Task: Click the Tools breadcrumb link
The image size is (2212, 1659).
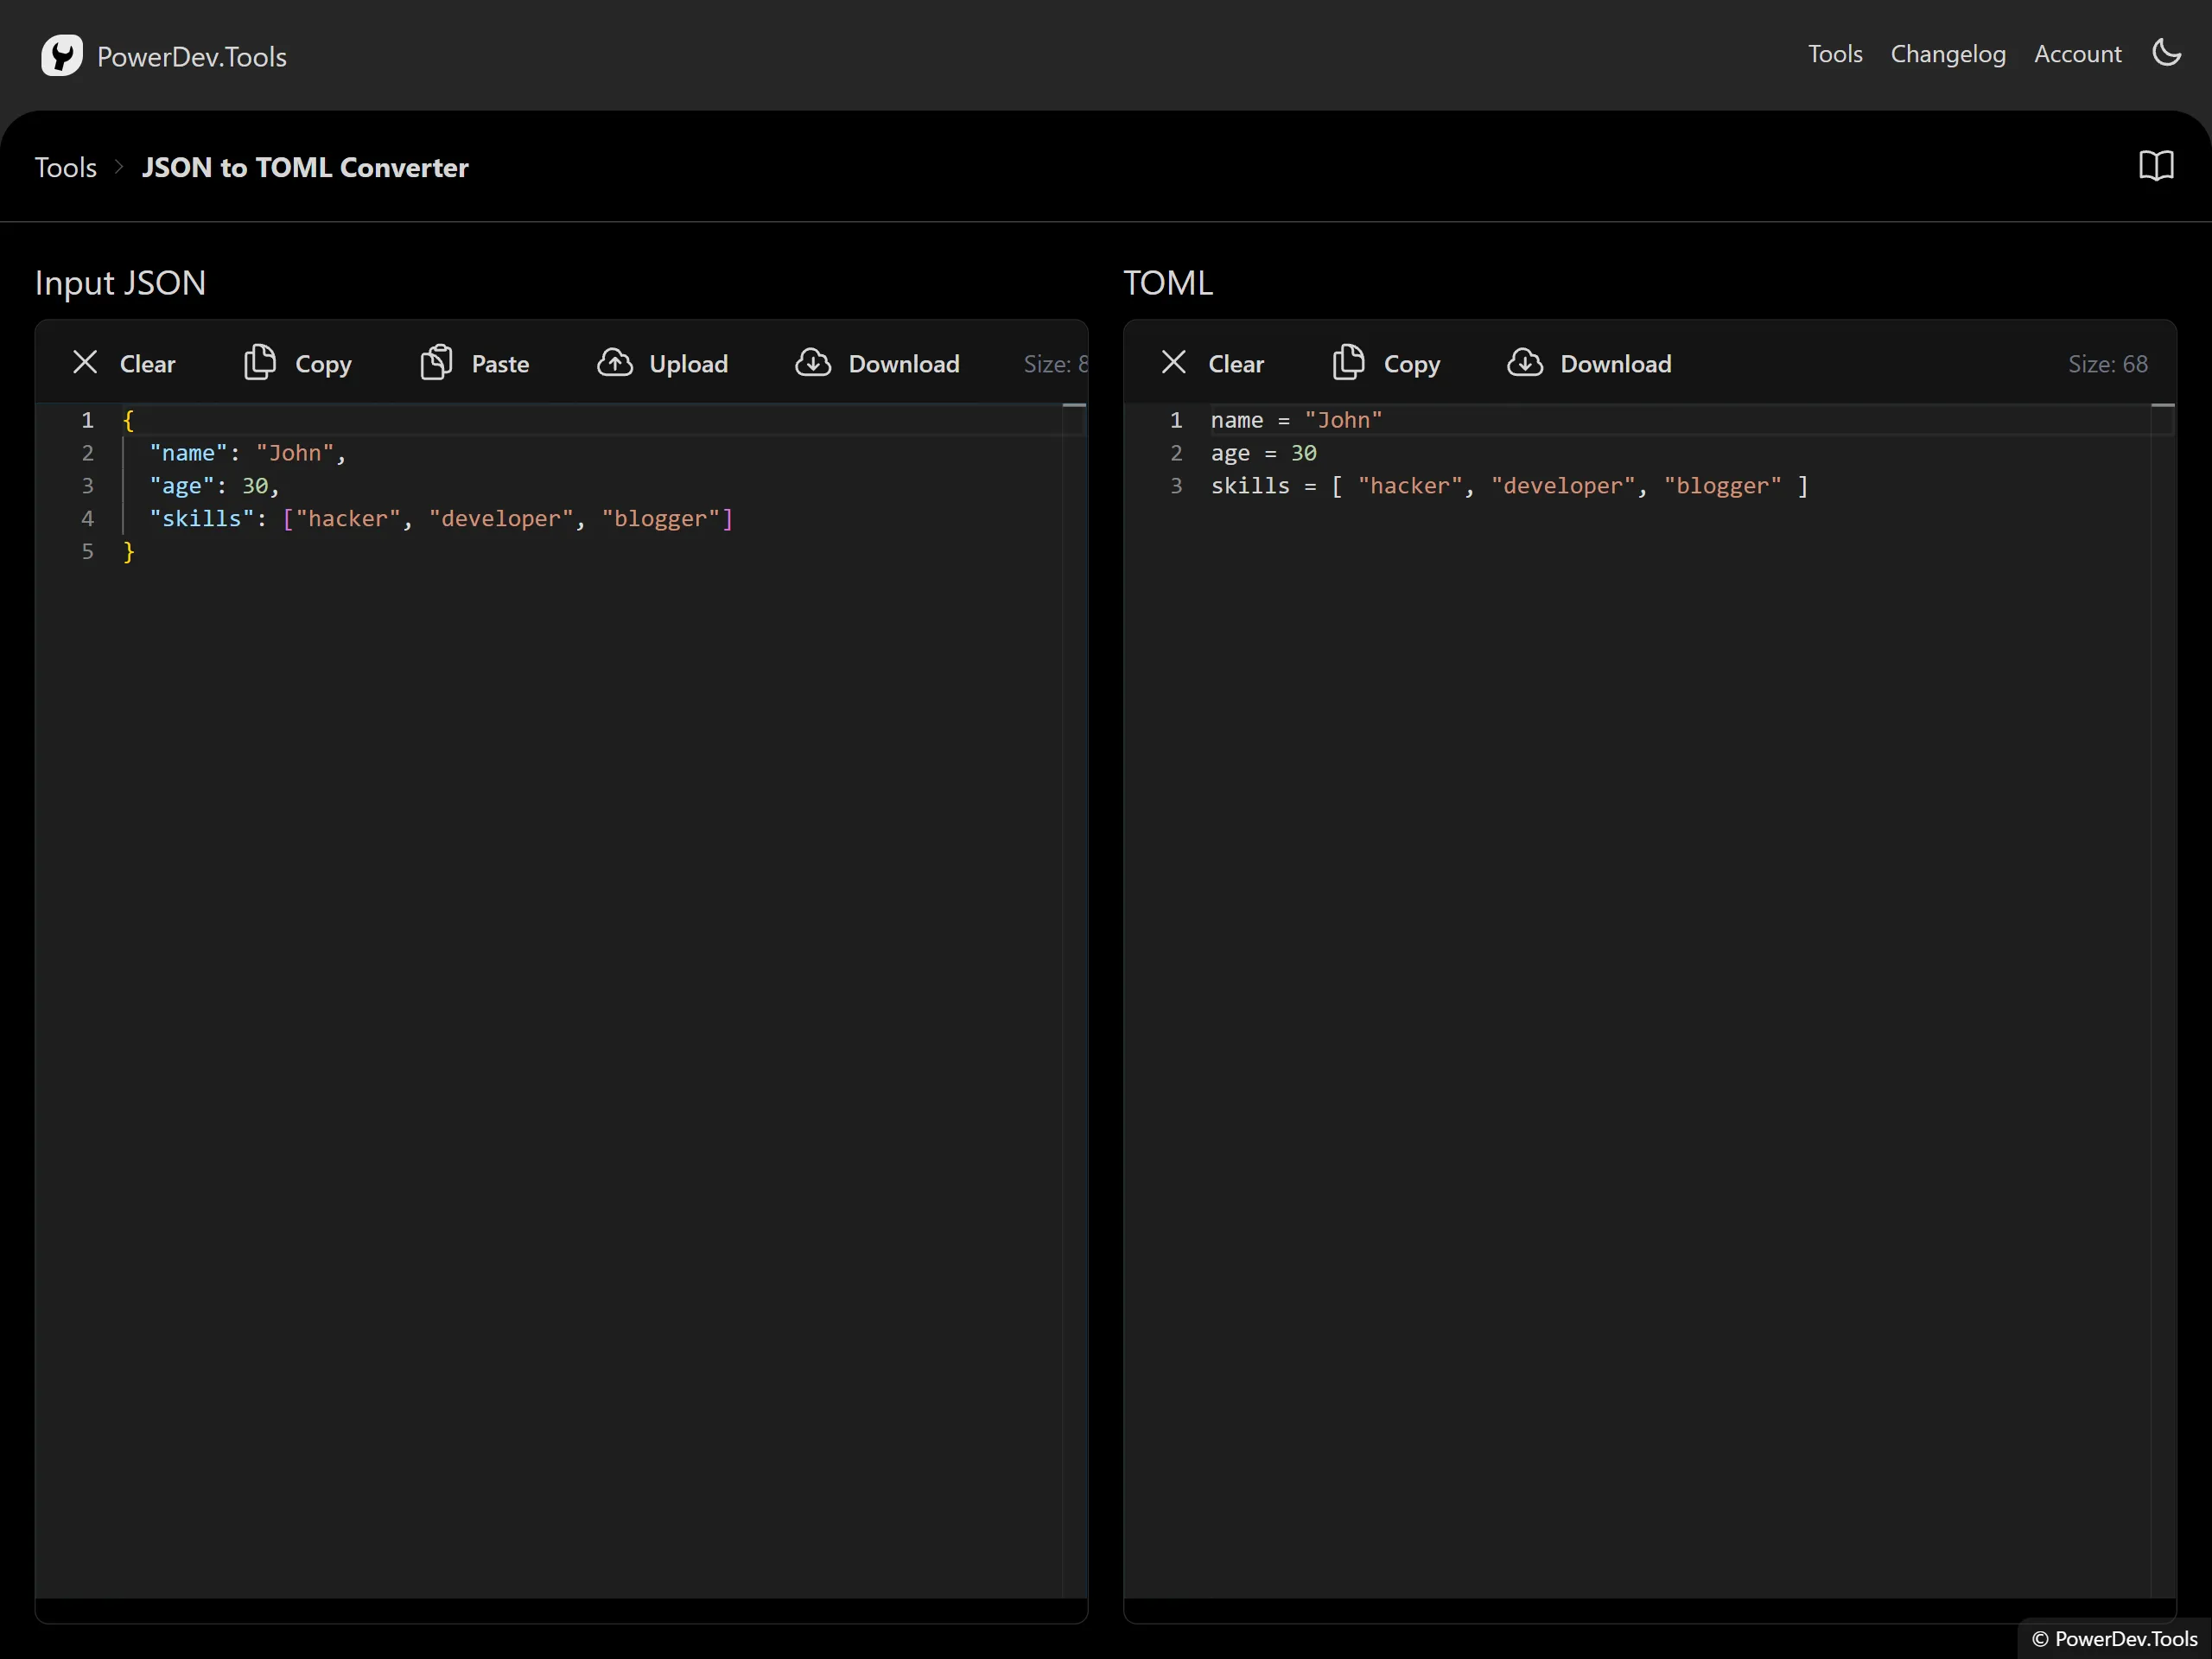Action: pyautogui.click(x=66, y=167)
